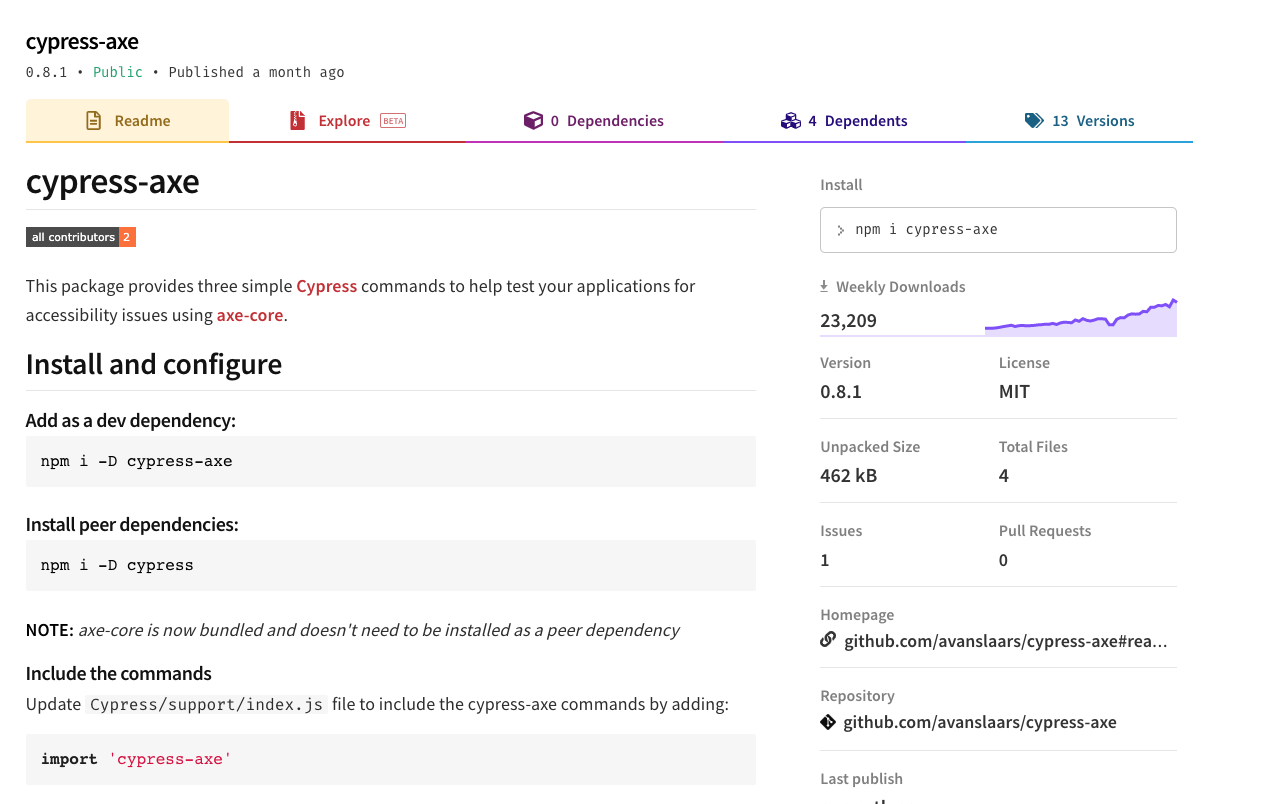Viewport: 1266px width, 804px height.
Task: Click the BETA badge on Explore
Action: pos(393,121)
